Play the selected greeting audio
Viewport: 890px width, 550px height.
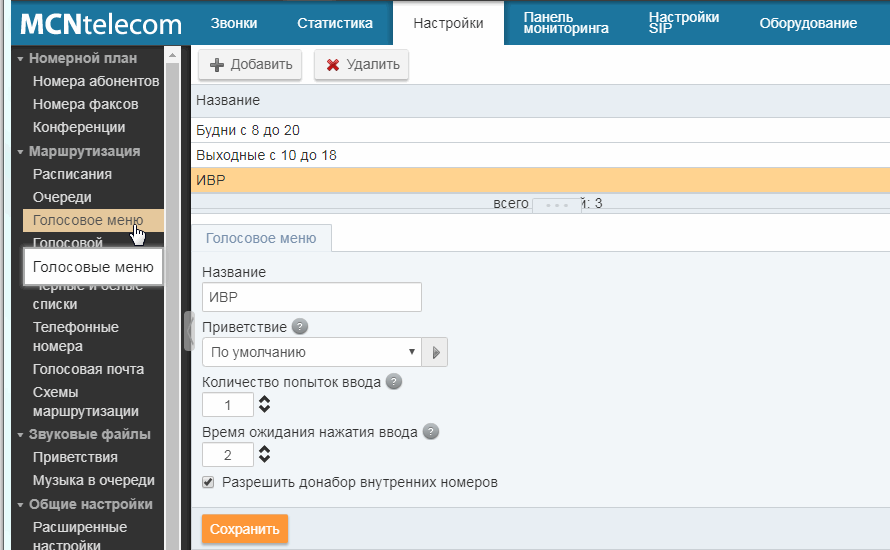[435, 352]
